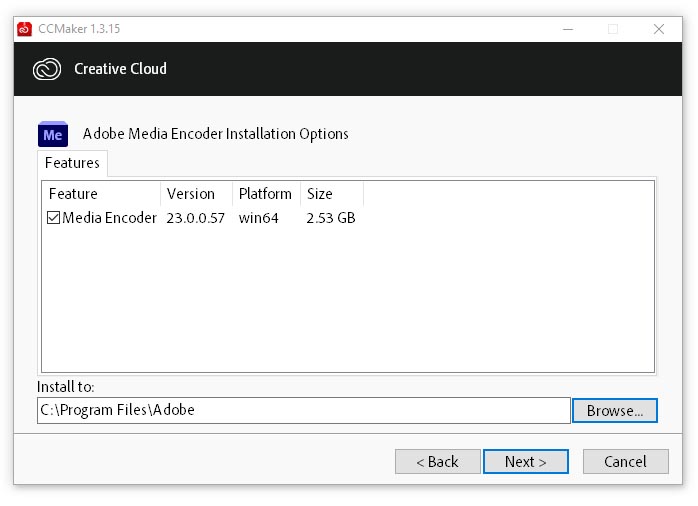Click size value 2.53 GB

pyautogui.click(x=331, y=218)
